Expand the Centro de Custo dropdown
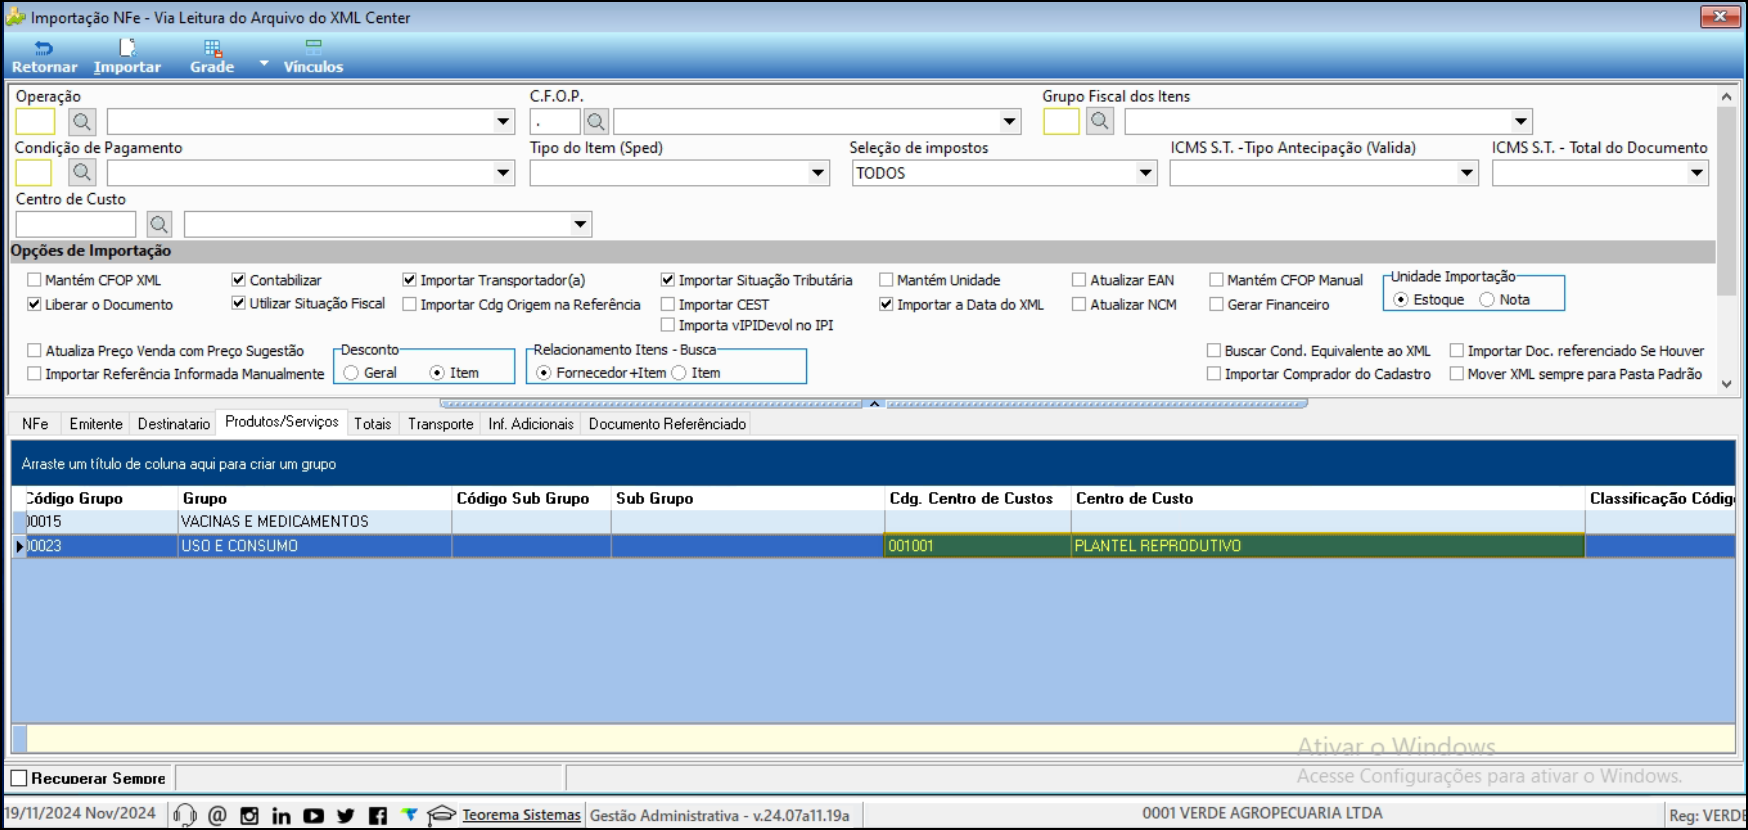The width and height of the screenshot is (1748, 830). 580,224
